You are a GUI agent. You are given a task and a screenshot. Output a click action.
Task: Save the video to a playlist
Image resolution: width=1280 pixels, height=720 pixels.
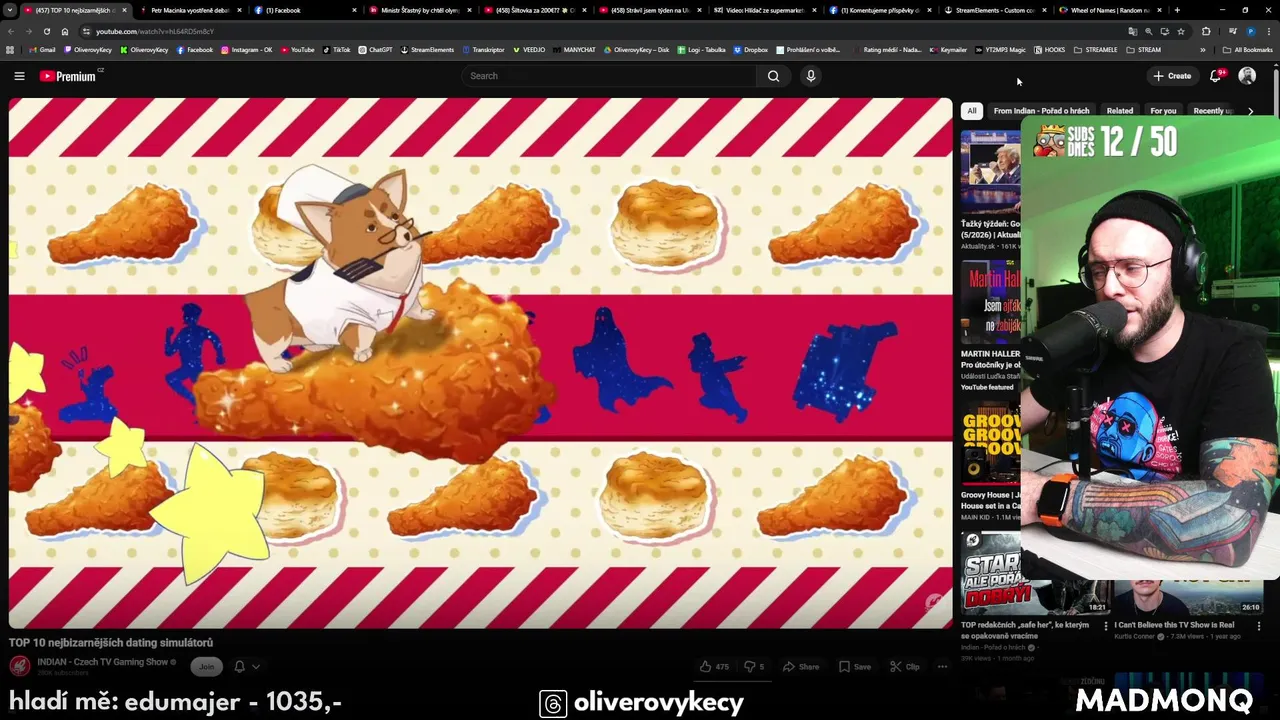click(x=855, y=667)
